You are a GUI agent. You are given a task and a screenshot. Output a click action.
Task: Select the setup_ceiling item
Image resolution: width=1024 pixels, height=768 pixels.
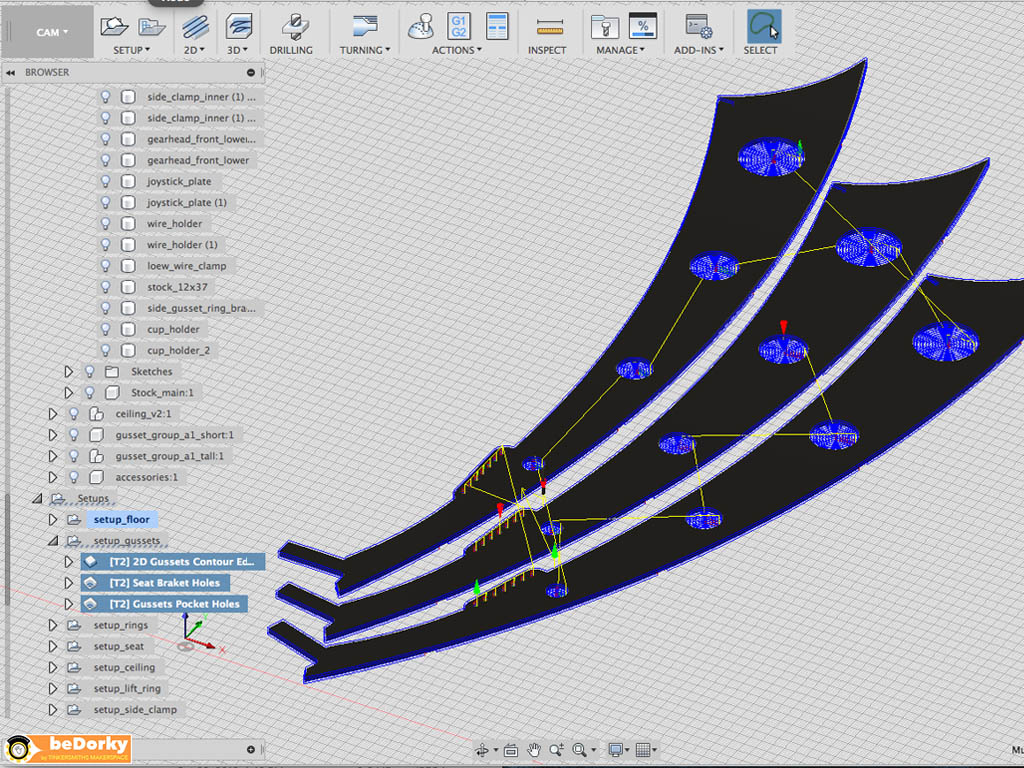click(124, 667)
